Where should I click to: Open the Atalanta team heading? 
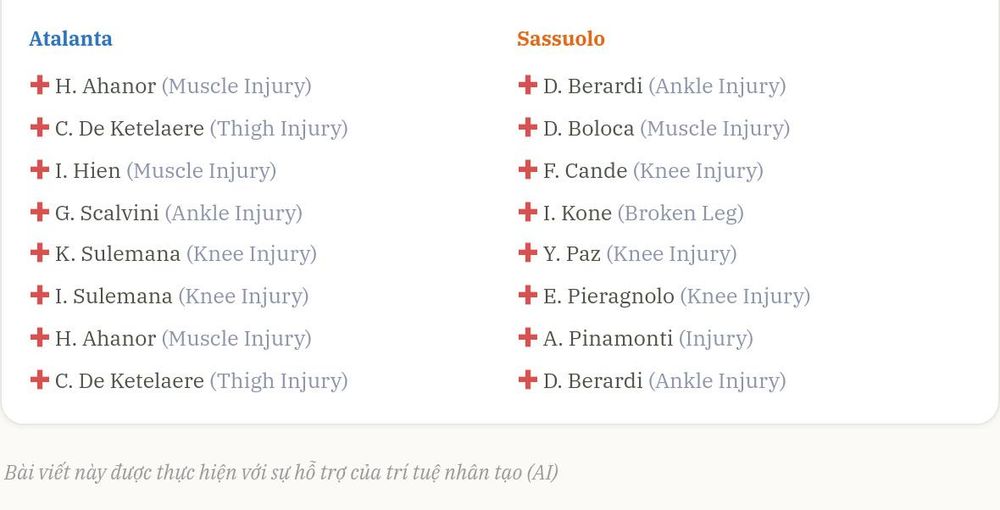point(70,38)
